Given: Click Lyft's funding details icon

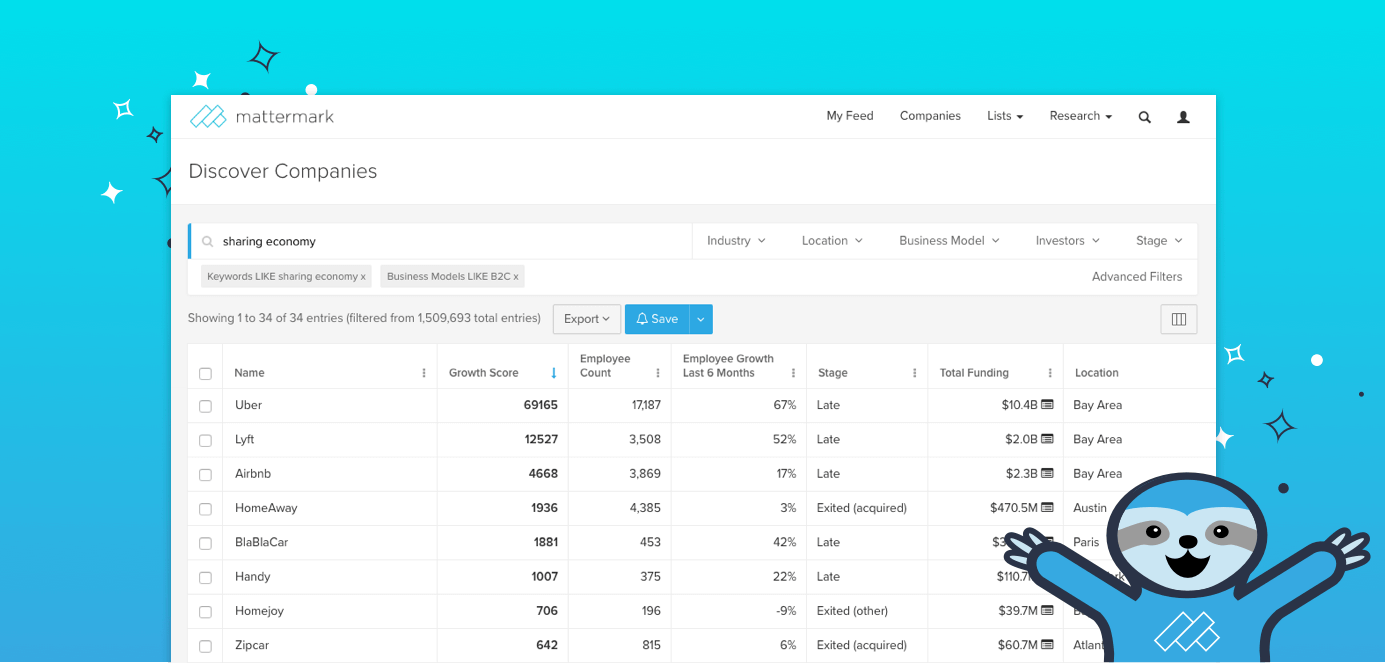Looking at the screenshot, I should pos(1047,439).
